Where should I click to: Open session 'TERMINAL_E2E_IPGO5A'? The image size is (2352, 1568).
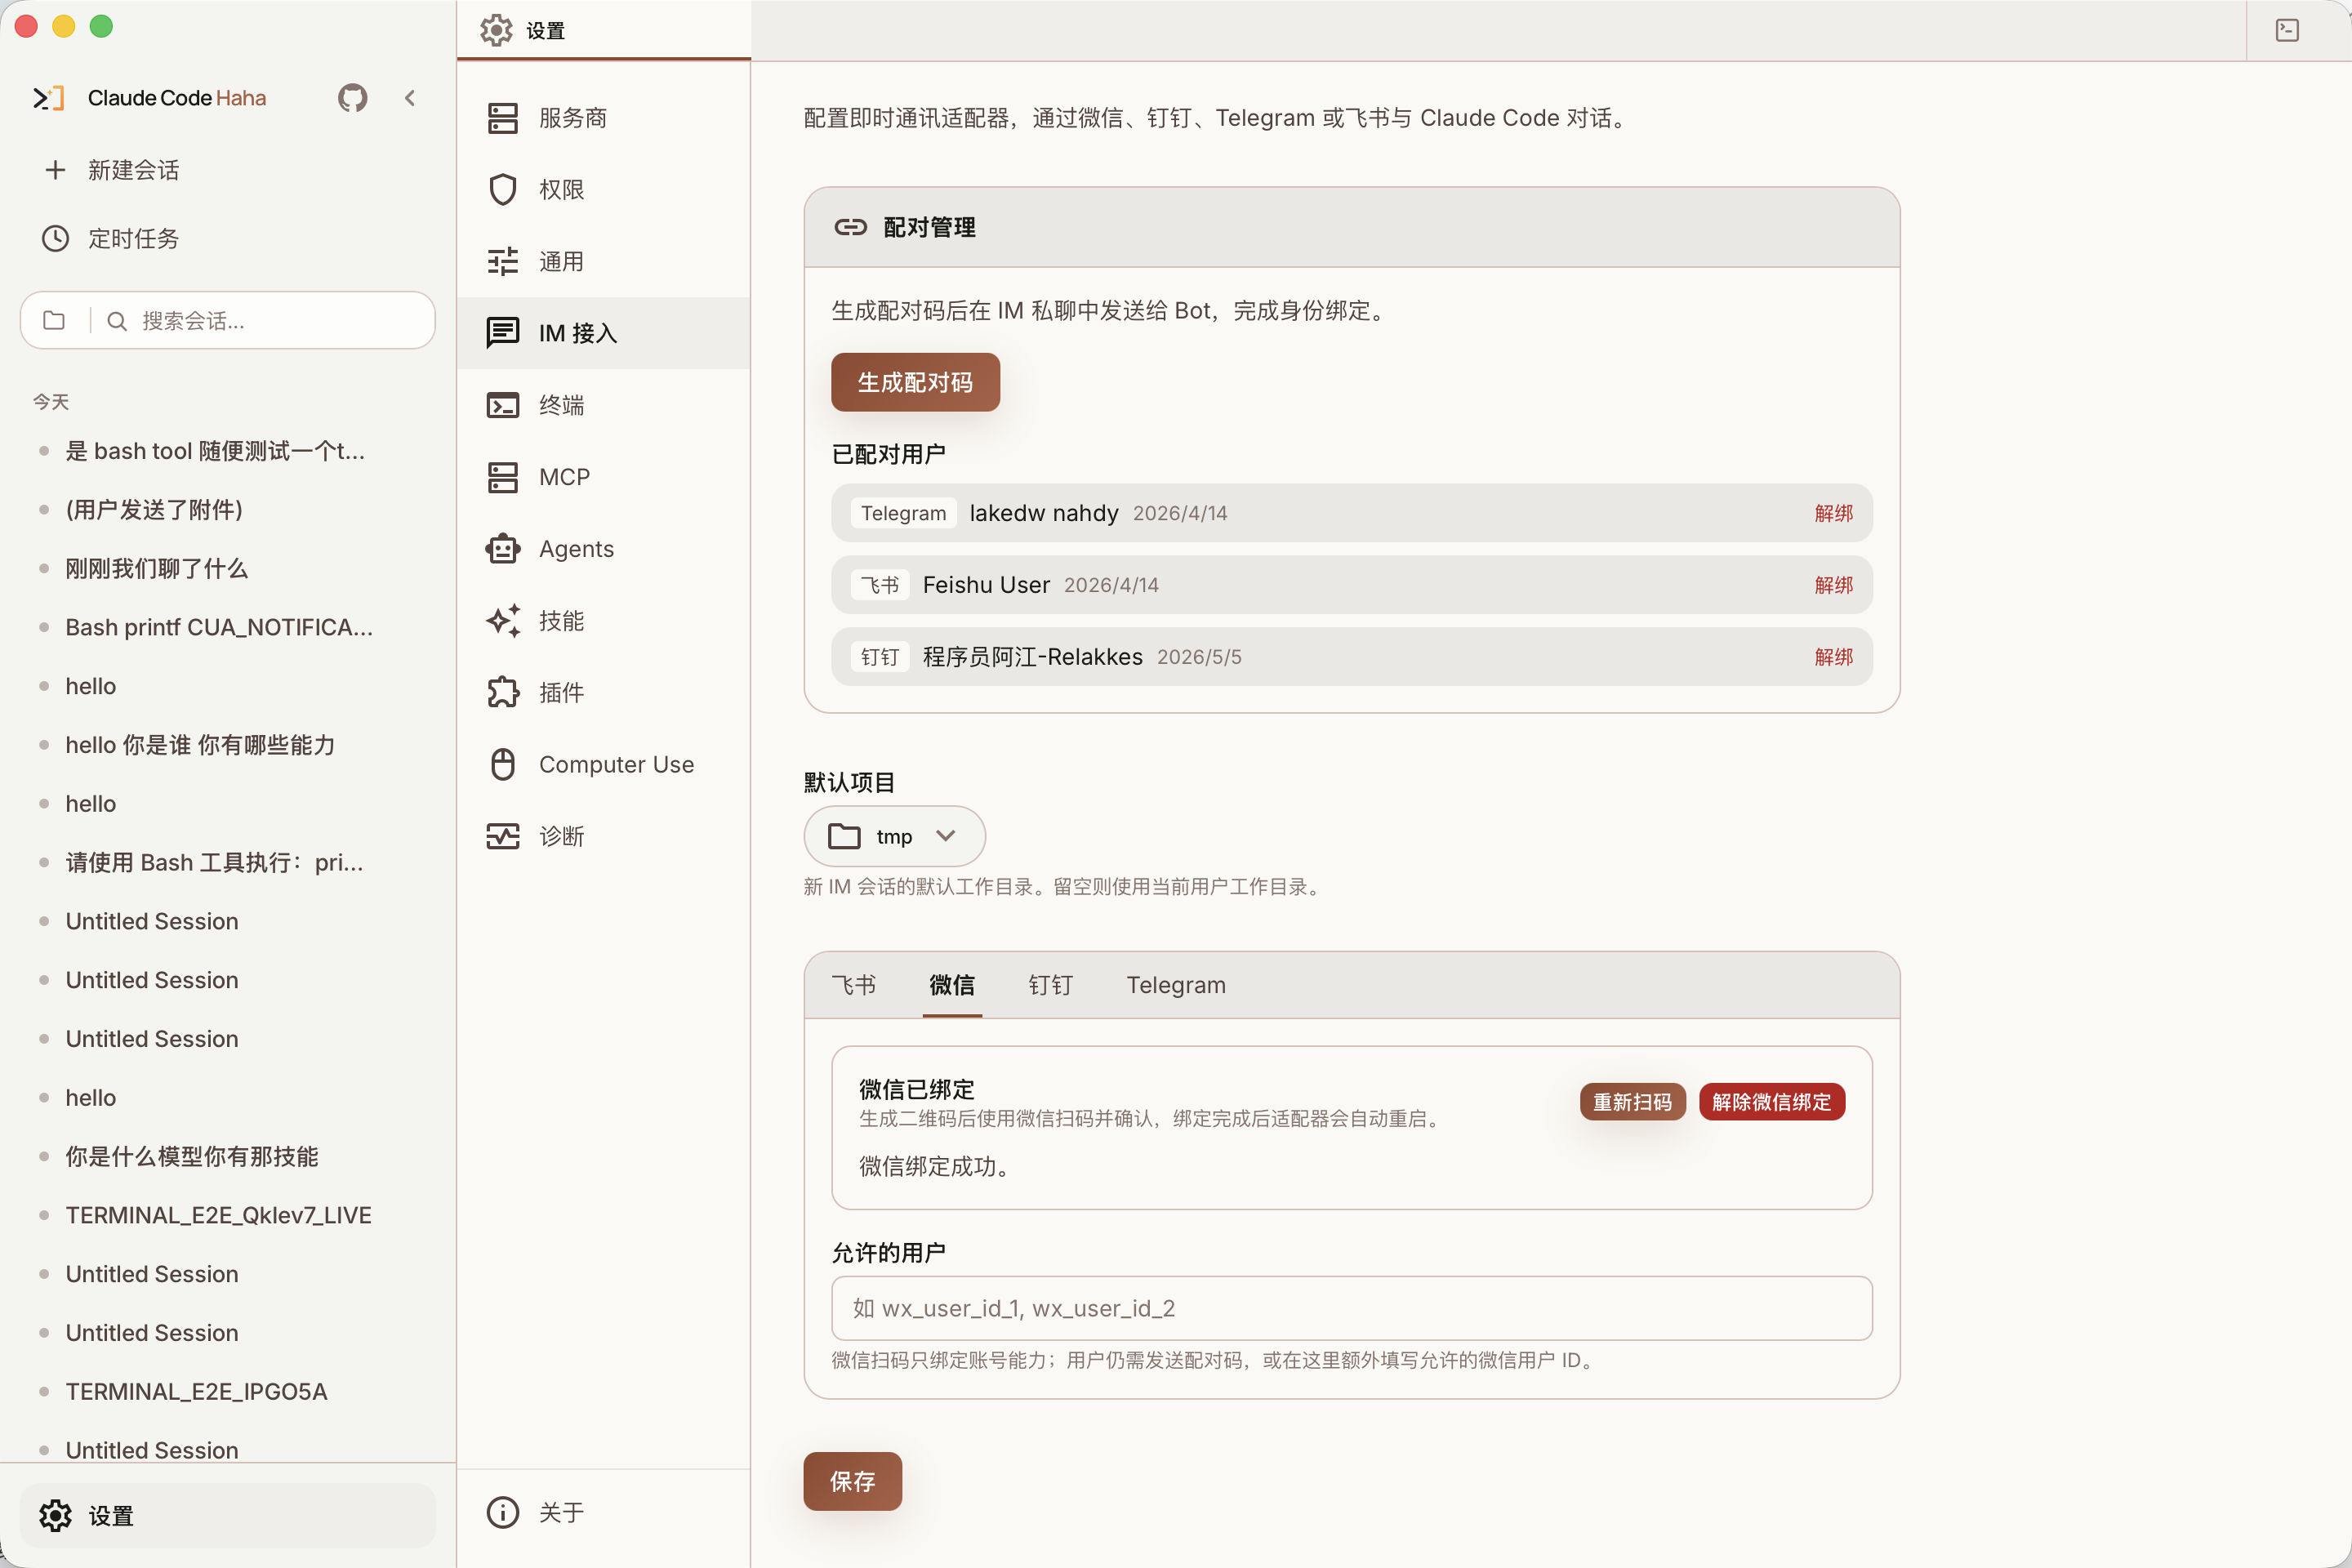click(228, 1392)
